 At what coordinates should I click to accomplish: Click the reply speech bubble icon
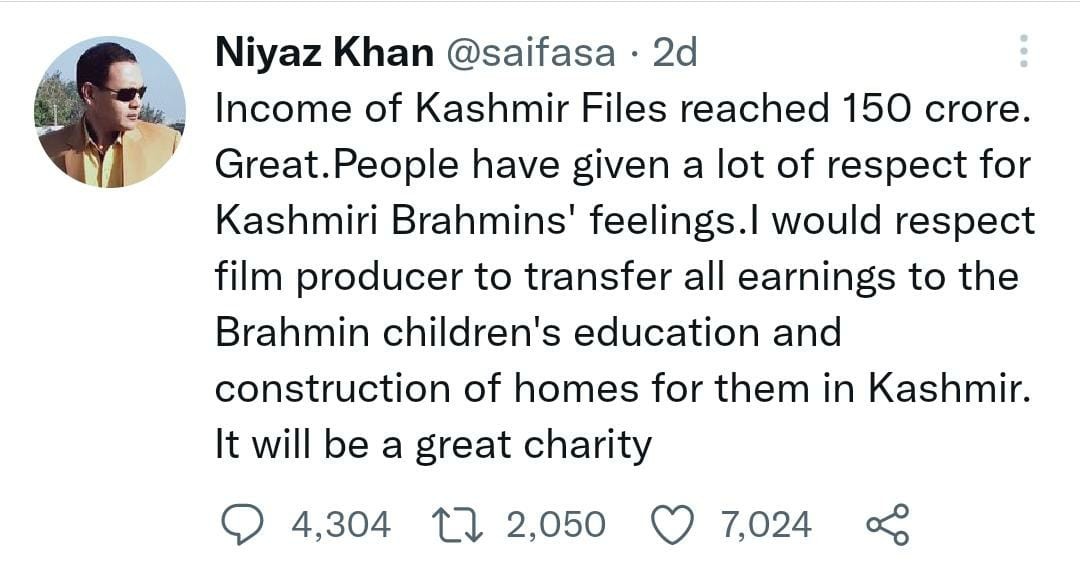(239, 525)
